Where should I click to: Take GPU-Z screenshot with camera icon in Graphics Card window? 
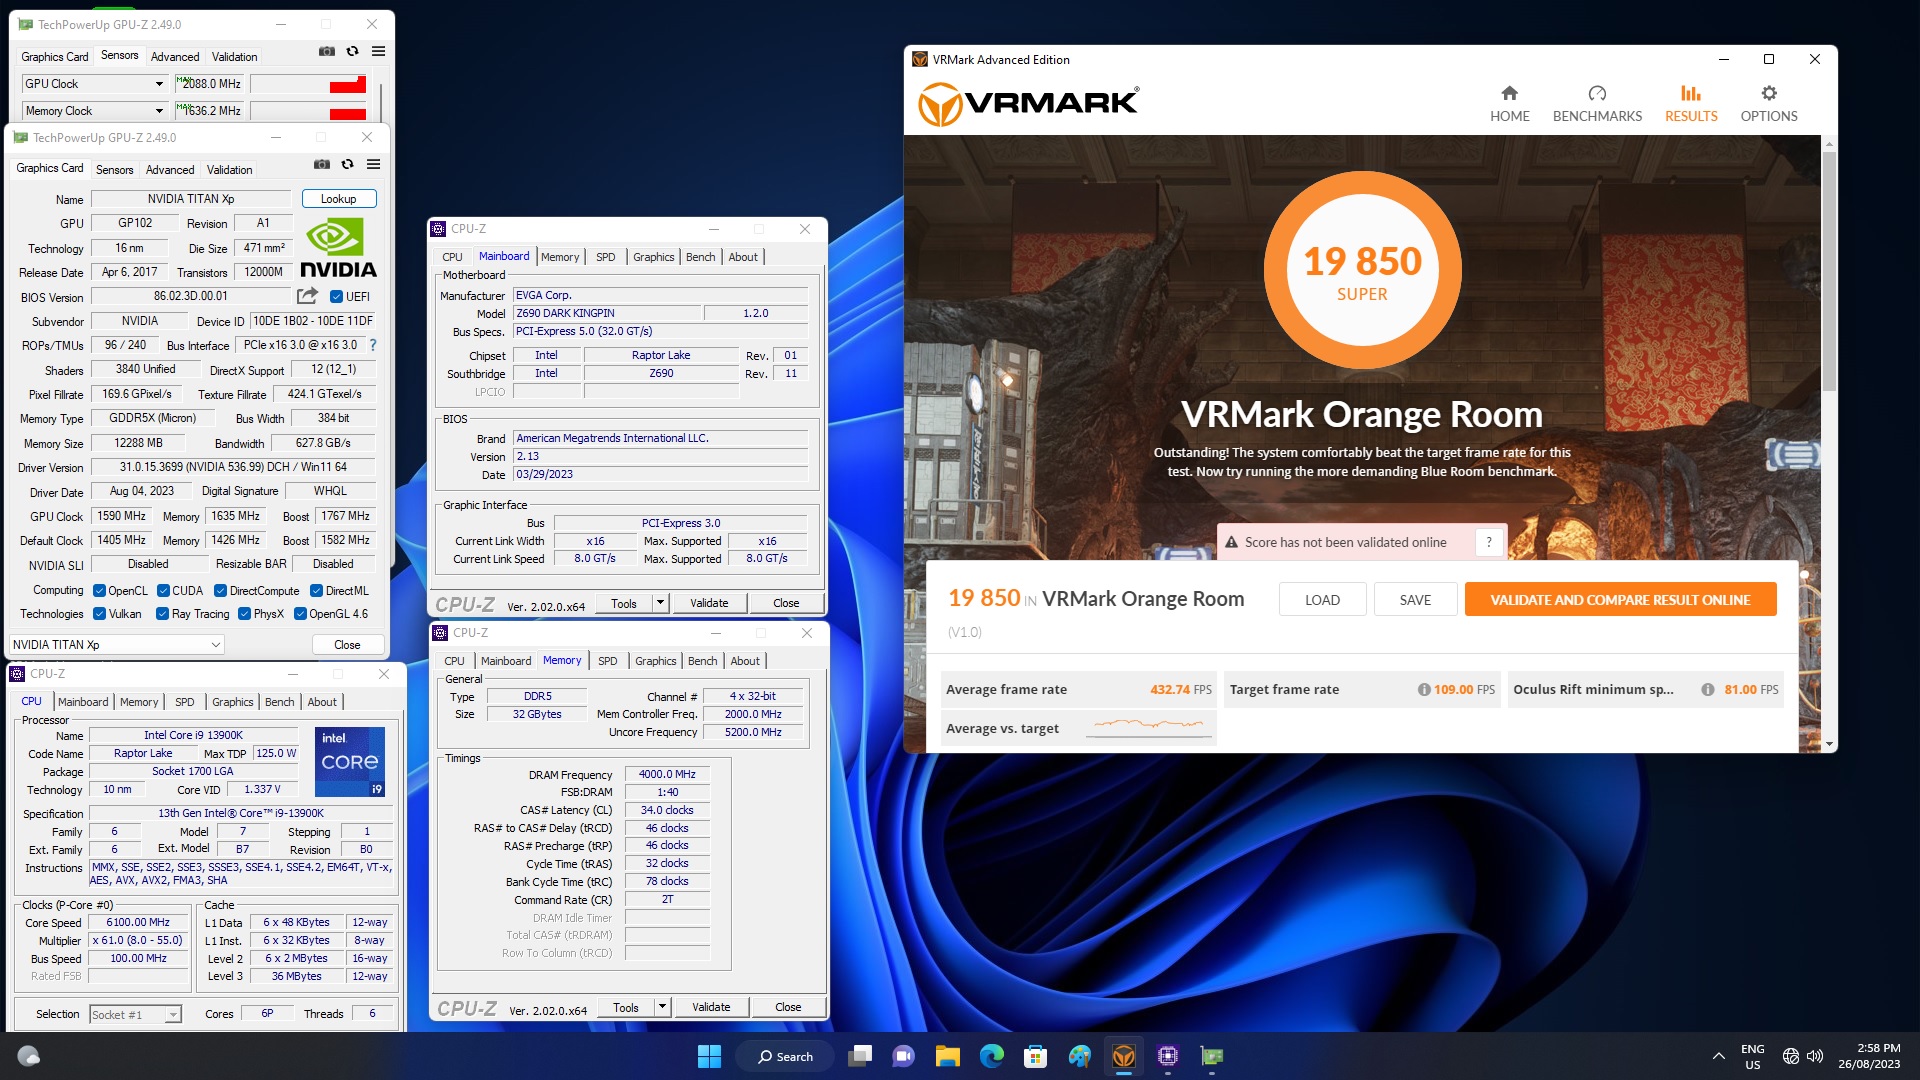321,164
